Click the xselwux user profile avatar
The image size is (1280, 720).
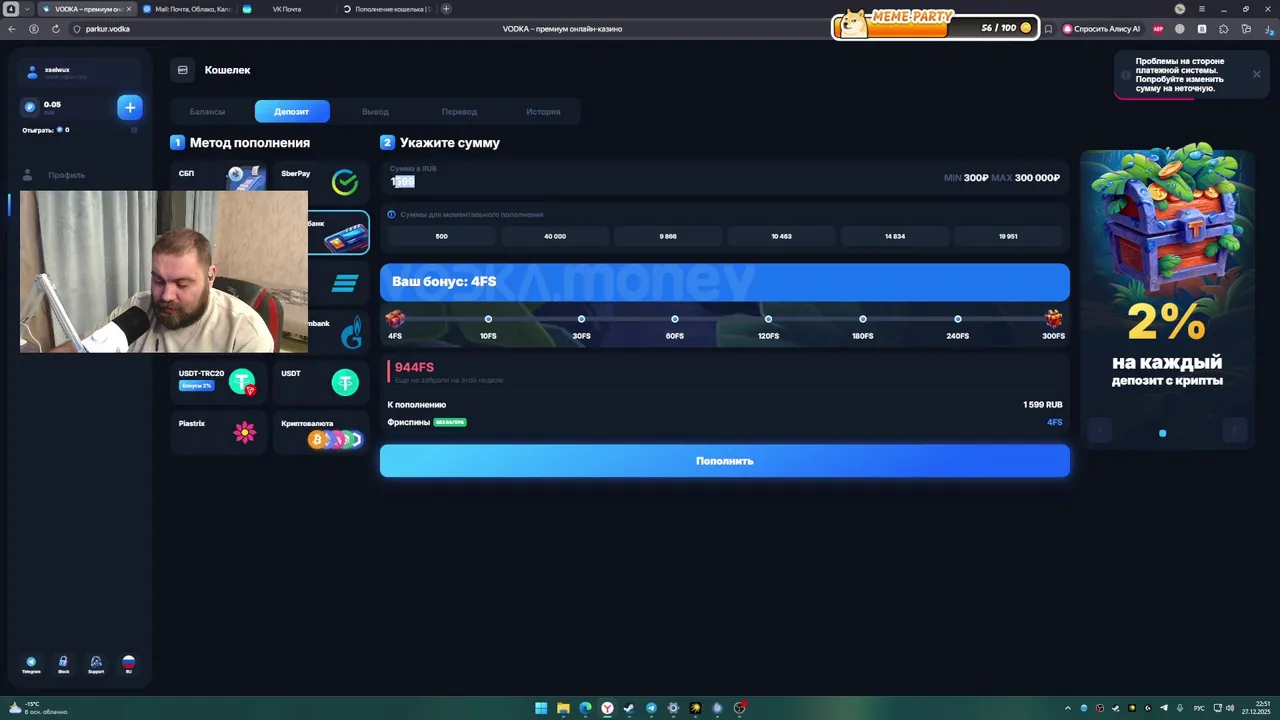point(32,72)
